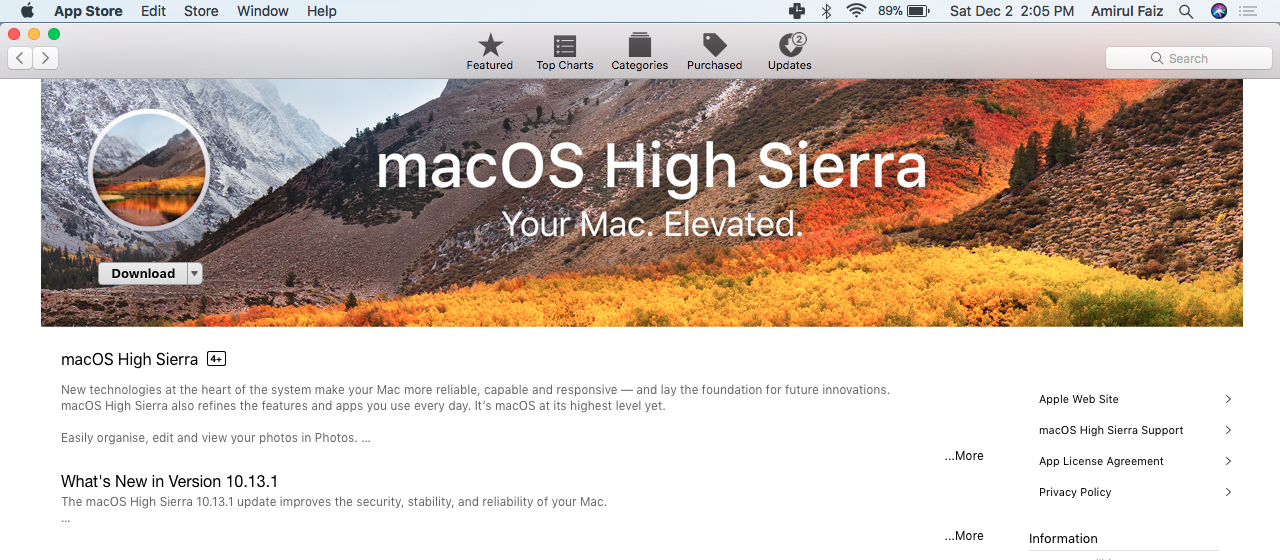Open the Download button dropdown arrow
The width and height of the screenshot is (1280, 560).
(x=195, y=273)
